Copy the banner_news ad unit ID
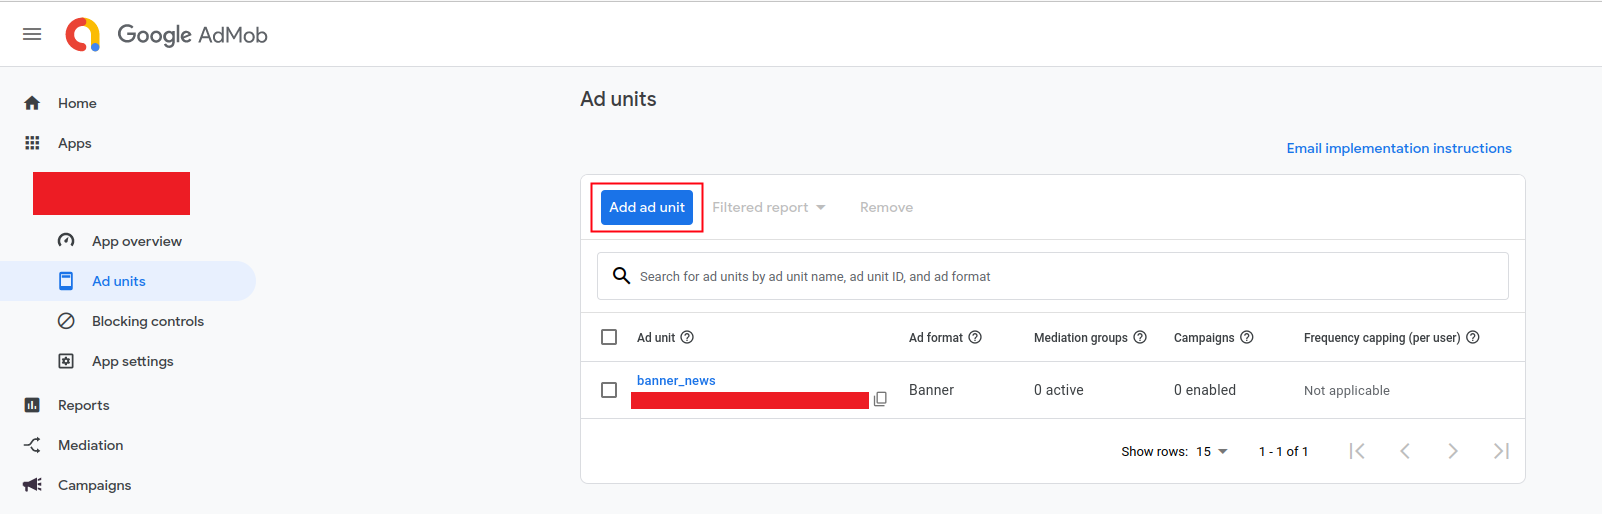 pyautogui.click(x=880, y=399)
